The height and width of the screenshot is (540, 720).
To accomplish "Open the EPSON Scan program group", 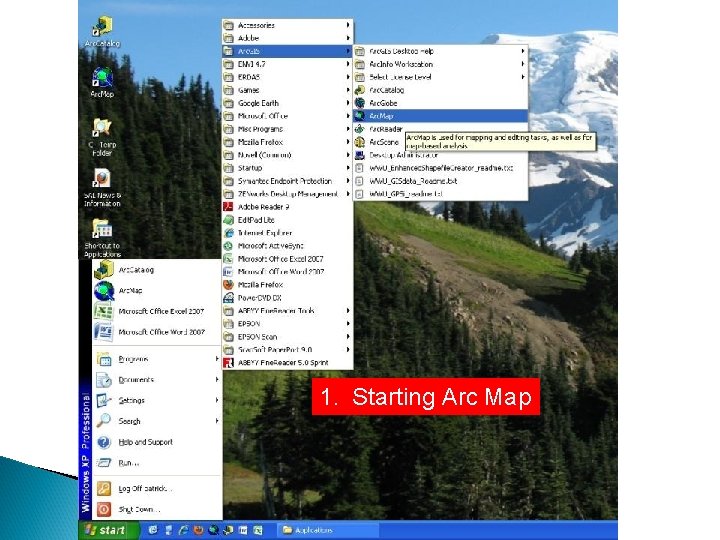I will 287,337.
